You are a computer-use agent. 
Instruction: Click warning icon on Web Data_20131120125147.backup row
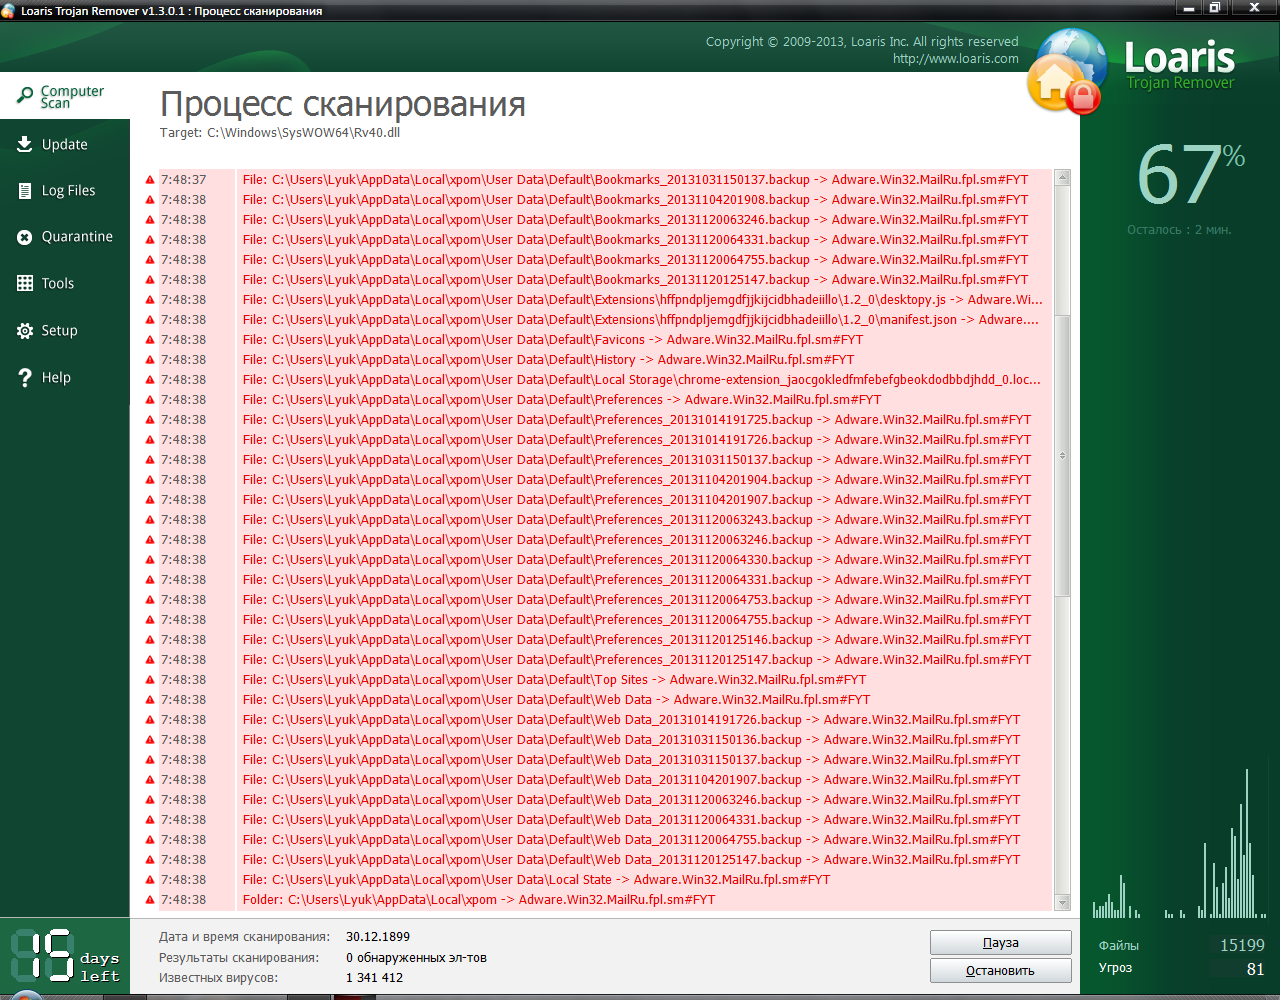(150, 860)
